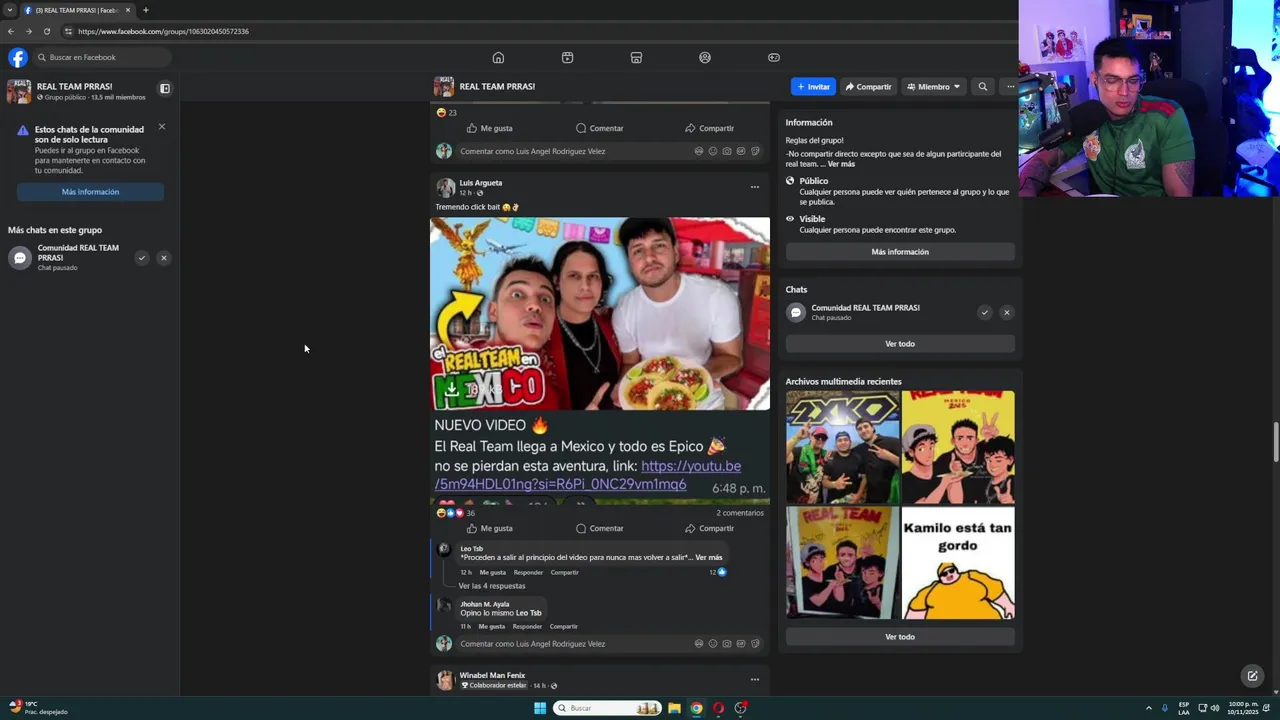Viewport: 1280px width, 720px height.
Task: Open the browser tab search dropdown
Action: coord(10,10)
